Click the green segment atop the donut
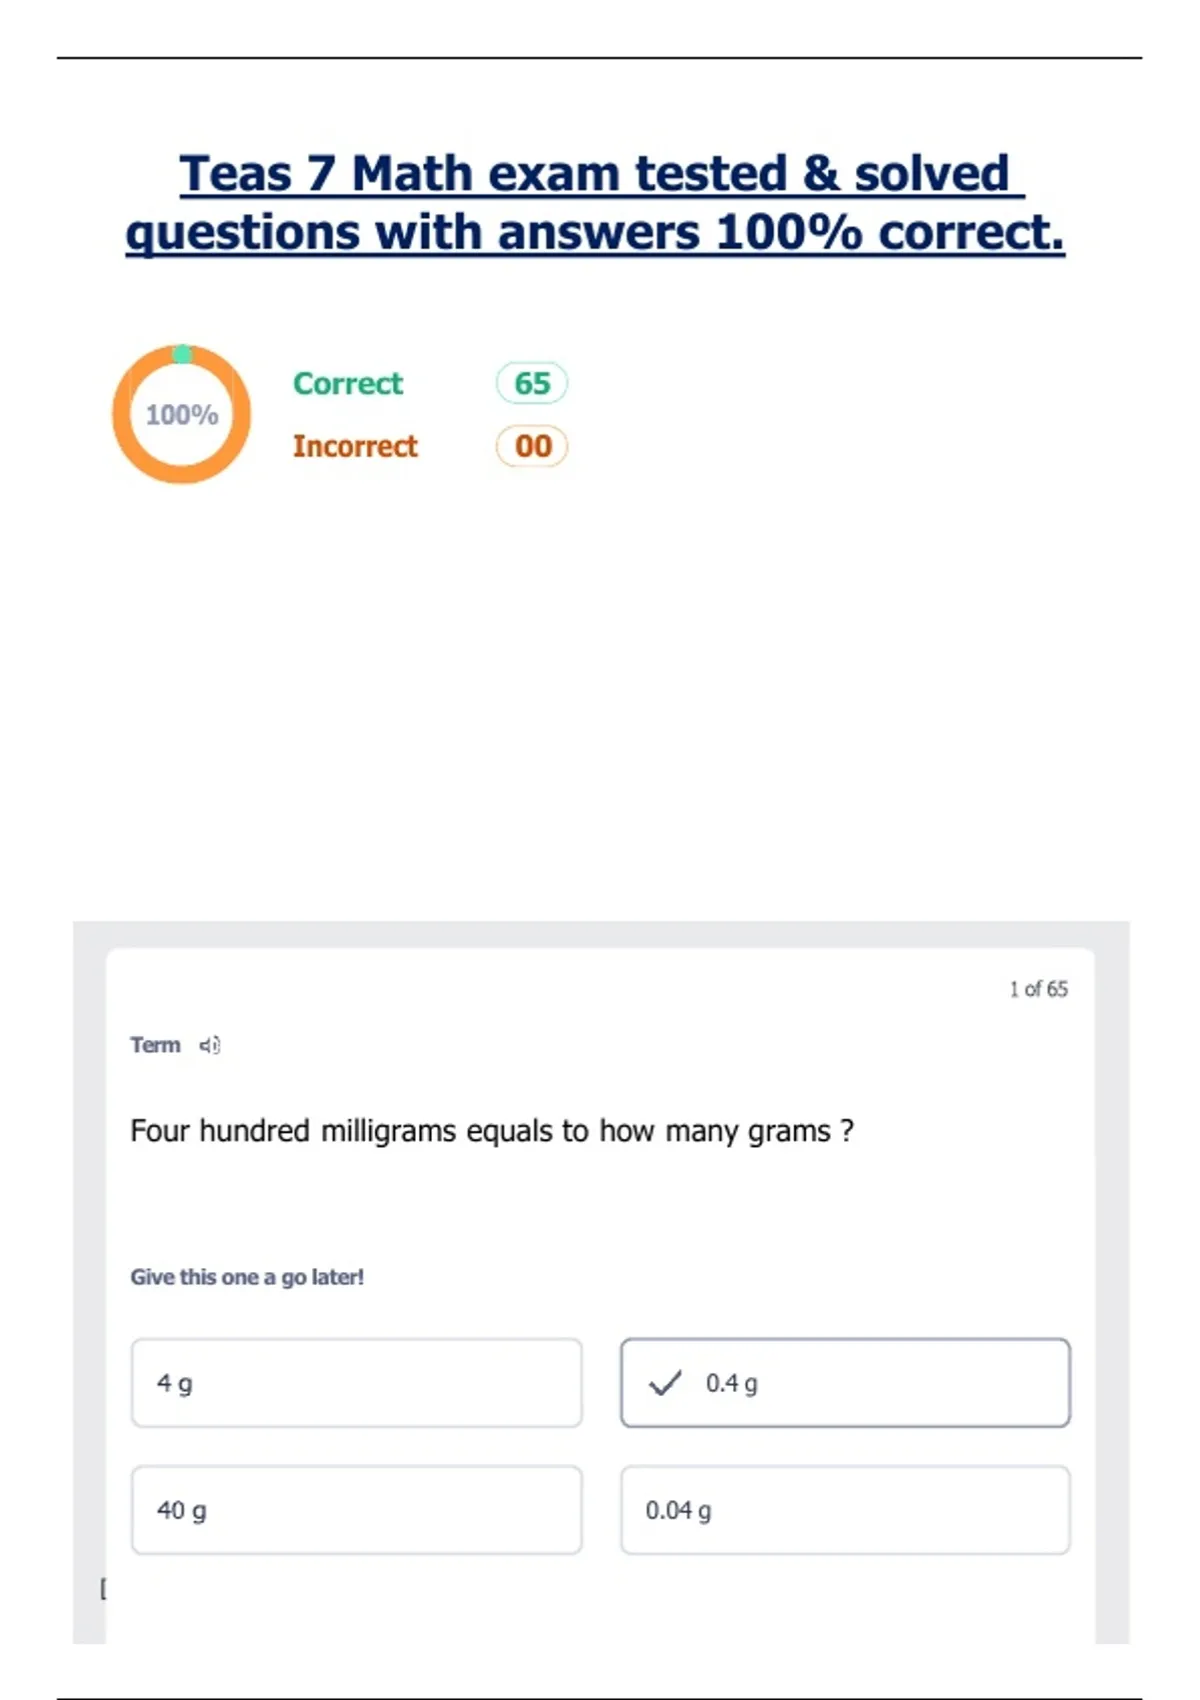The height and width of the screenshot is (1700, 1200). point(182,353)
